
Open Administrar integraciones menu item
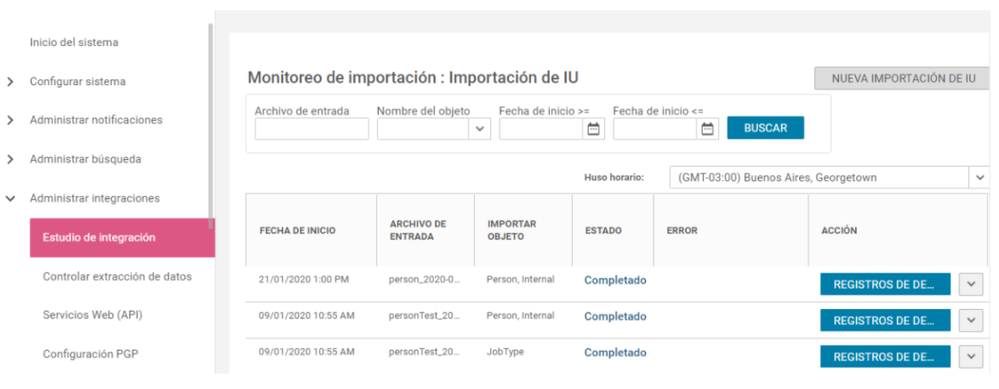pos(95,199)
